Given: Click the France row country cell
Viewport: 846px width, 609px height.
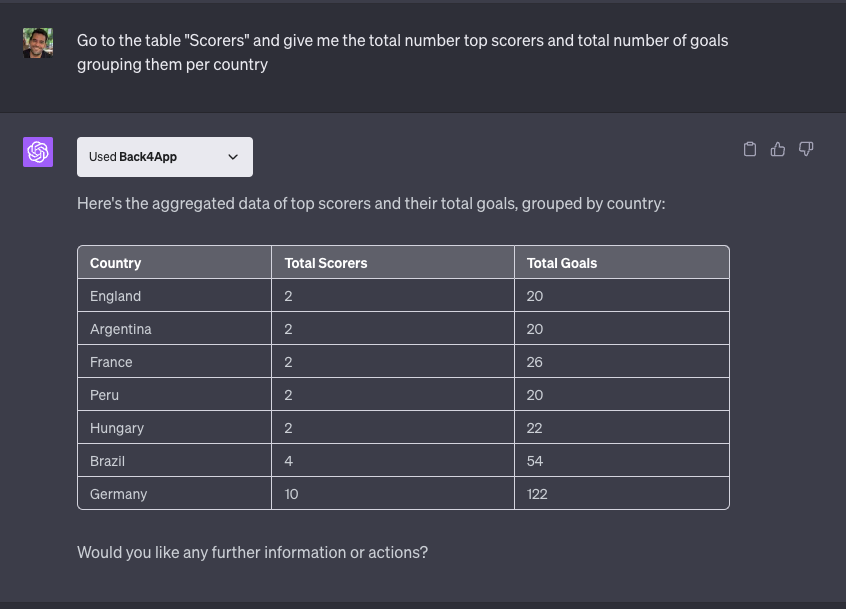Looking at the screenshot, I should (x=174, y=361).
